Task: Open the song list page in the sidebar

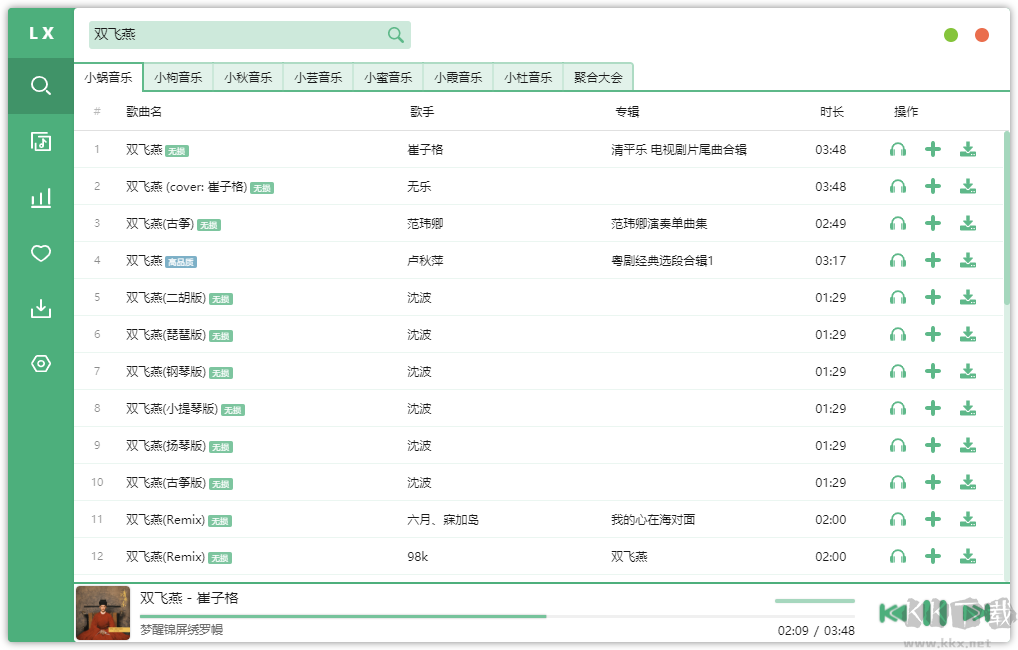Action: [41, 141]
